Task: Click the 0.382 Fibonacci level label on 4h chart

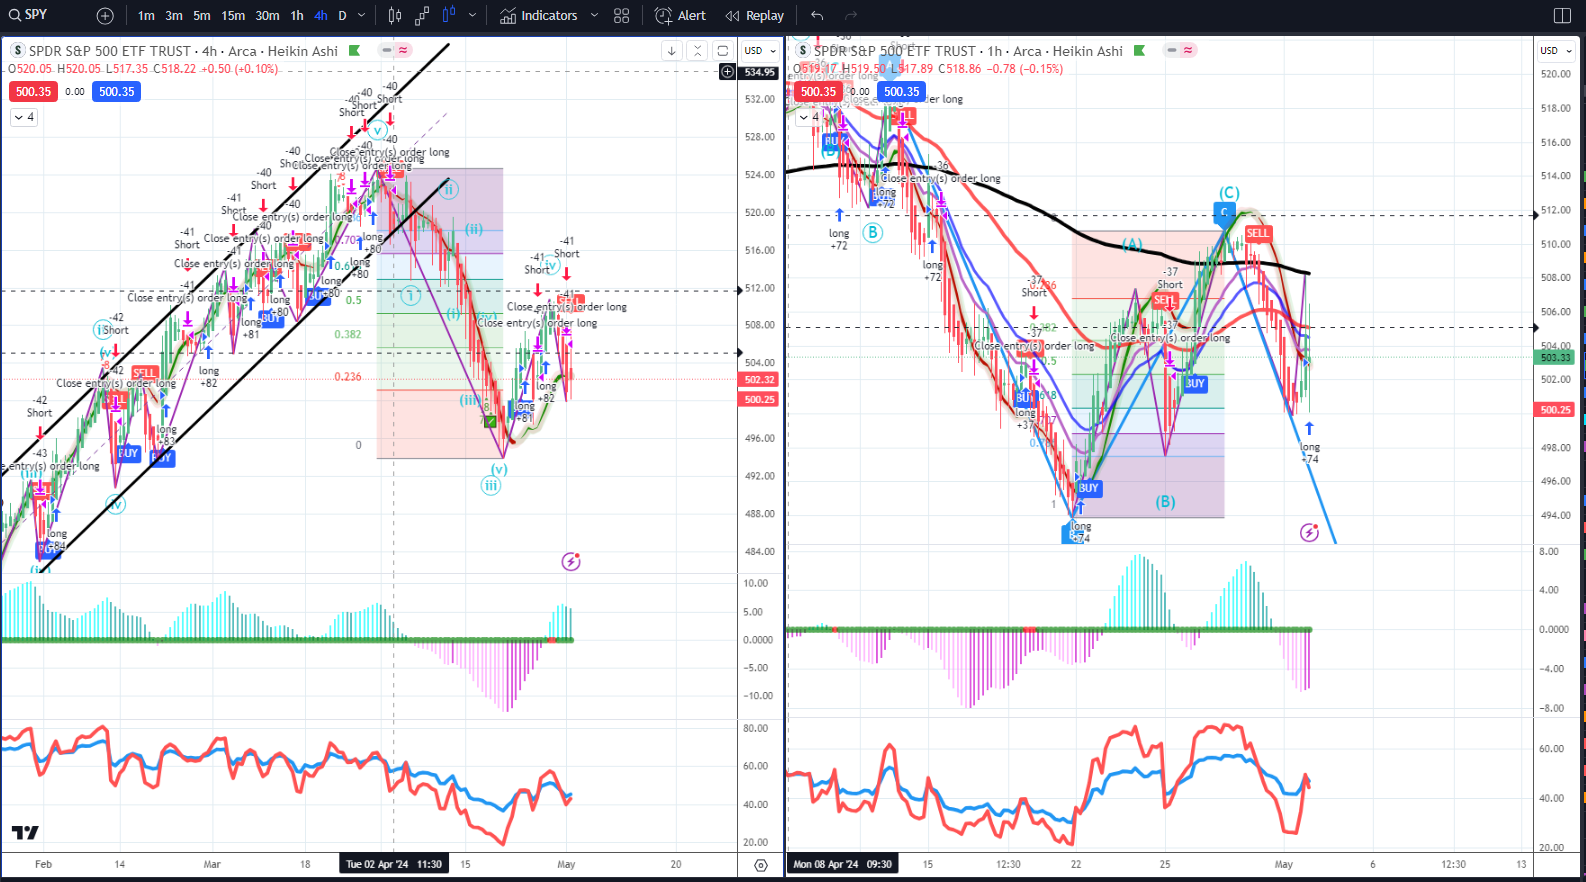Action: tap(348, 334)
